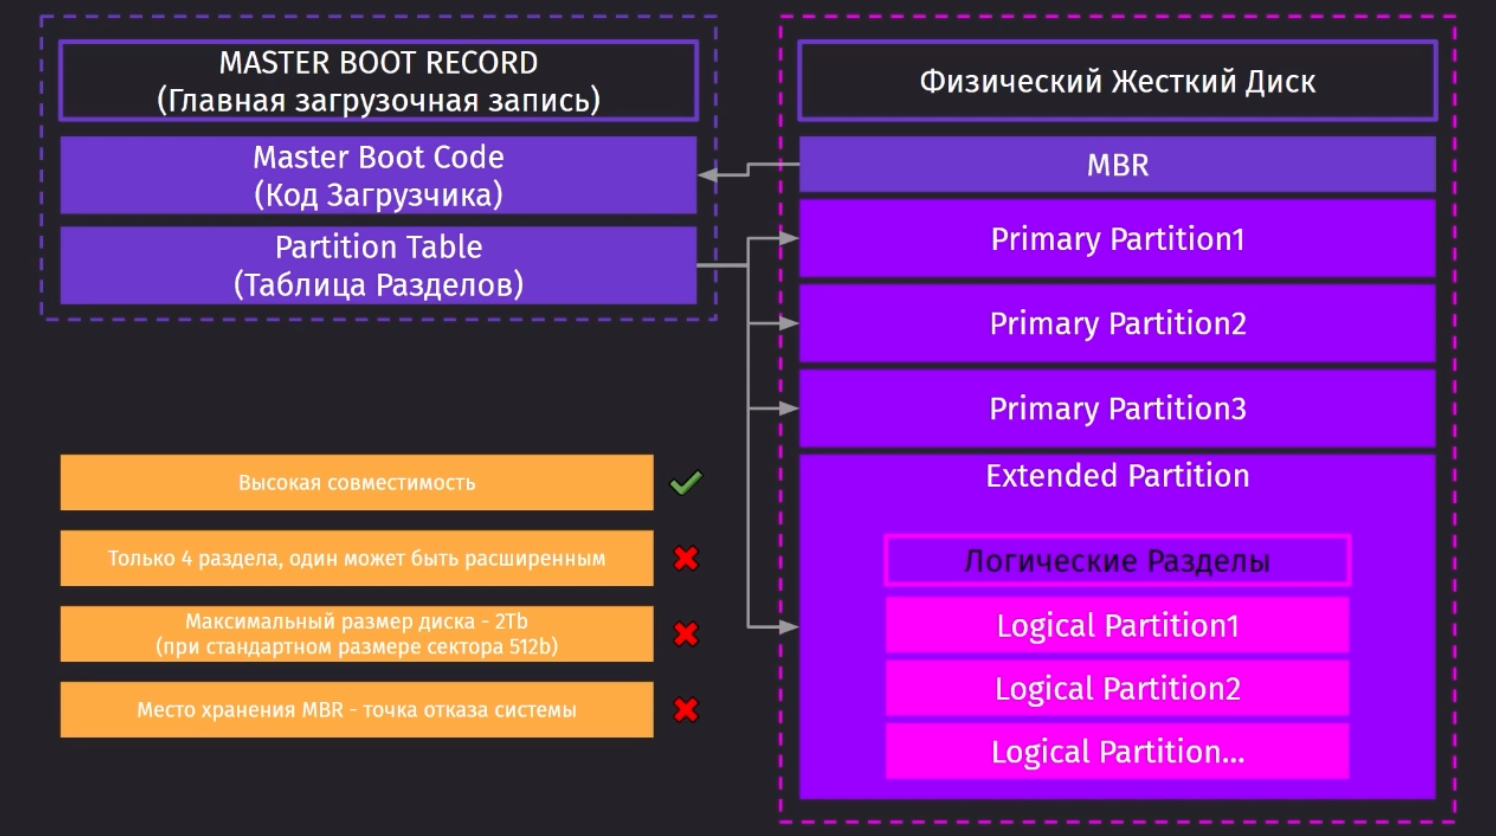Click the green checkmark beside Высокая совместимость
The height and width of the screenshot is (836, 1496).
pos(686,483)
